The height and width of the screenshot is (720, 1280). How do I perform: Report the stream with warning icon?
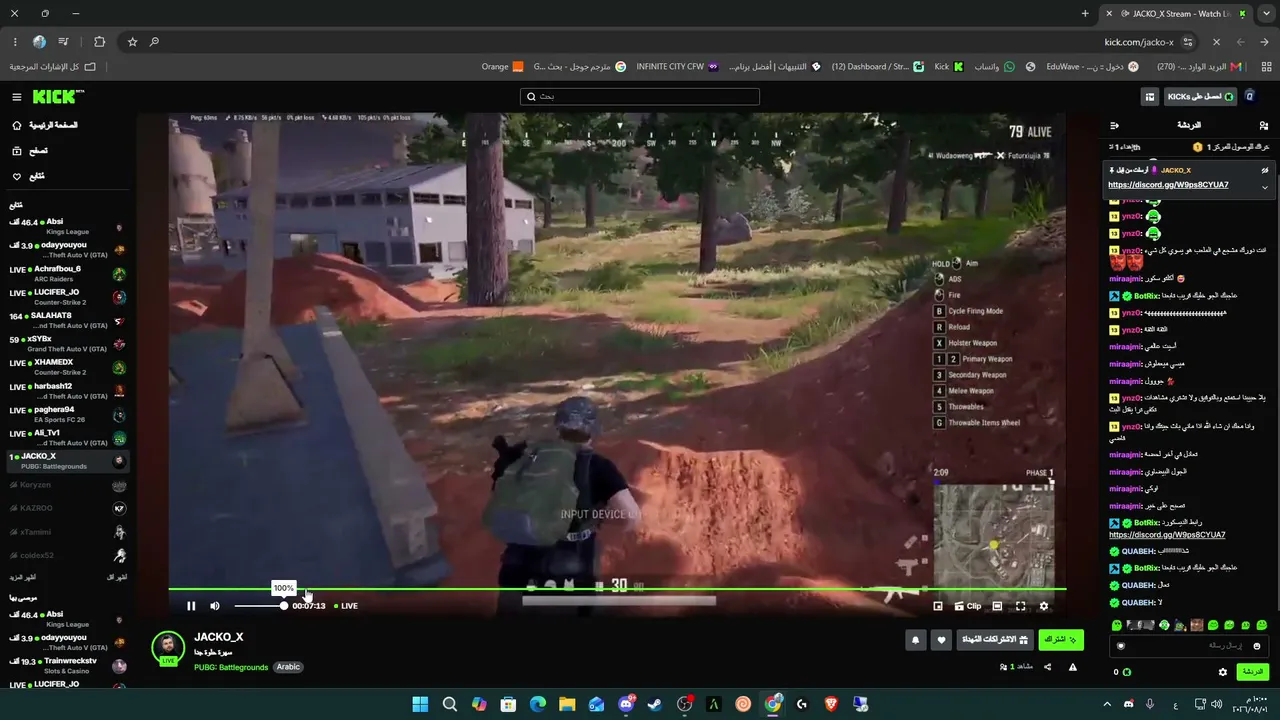click(x=1073, y=667)
